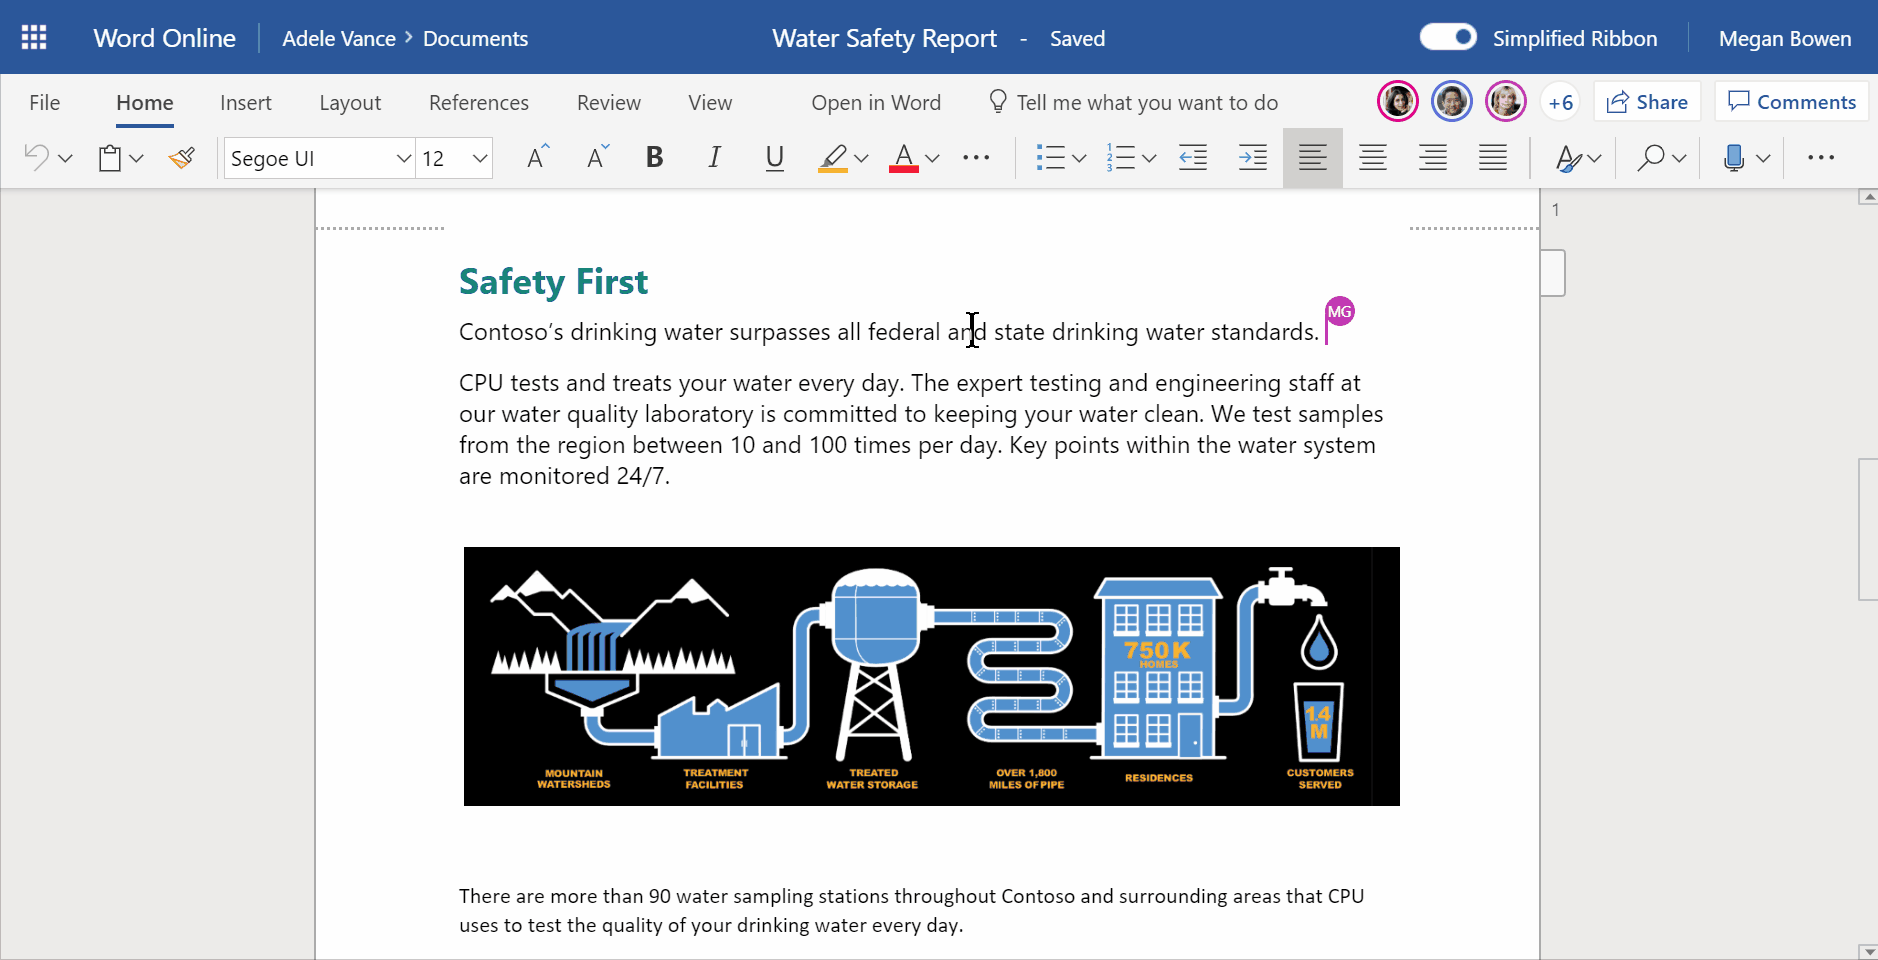The height and width of the screenshot is (960, 1878).
Task: Go to Adele Vance breadcrumb link
Action: coord(339,39)
